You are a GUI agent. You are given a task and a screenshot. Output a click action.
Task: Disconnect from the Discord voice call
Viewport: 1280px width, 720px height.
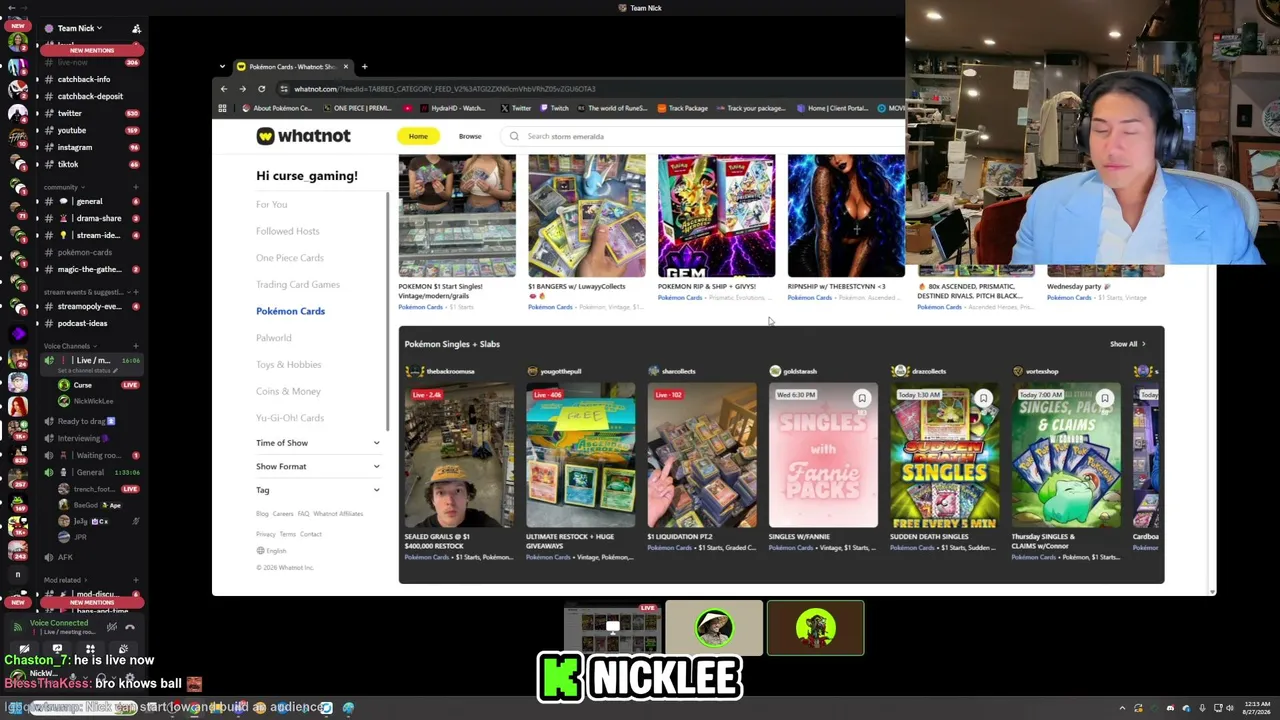(x=130, y=627)
